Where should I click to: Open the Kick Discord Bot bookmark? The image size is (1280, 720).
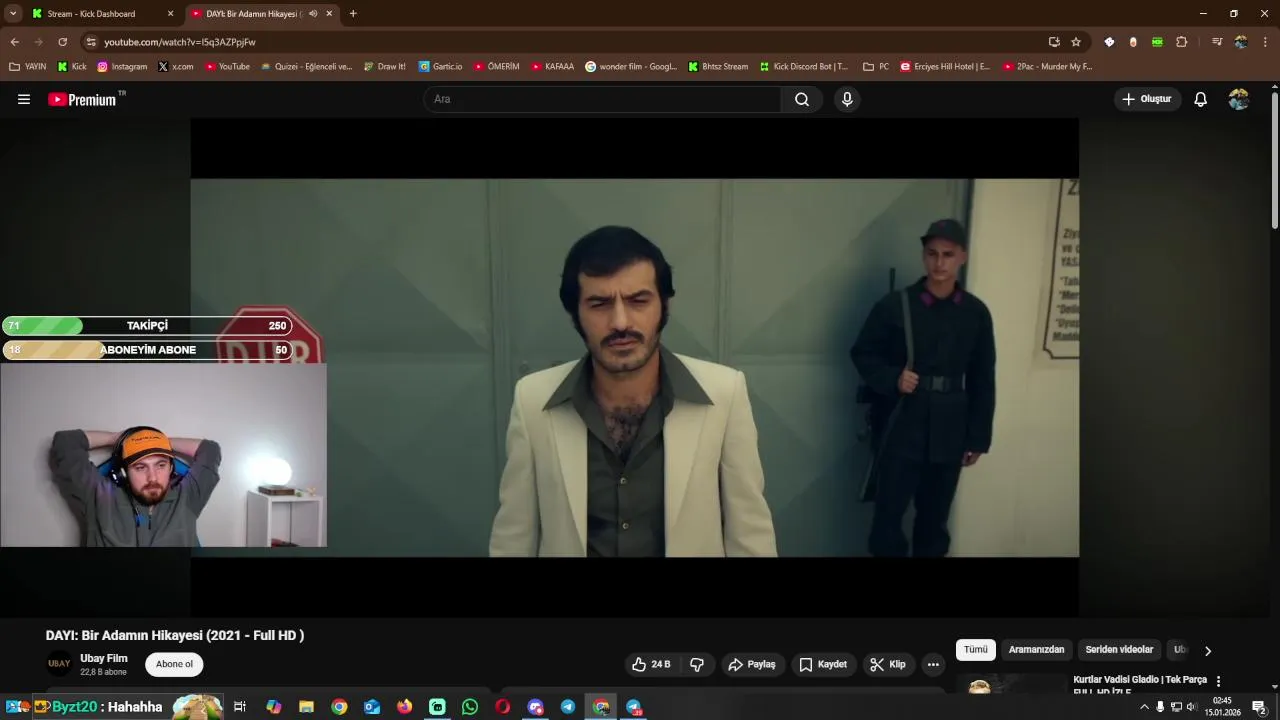coord(805,67)
